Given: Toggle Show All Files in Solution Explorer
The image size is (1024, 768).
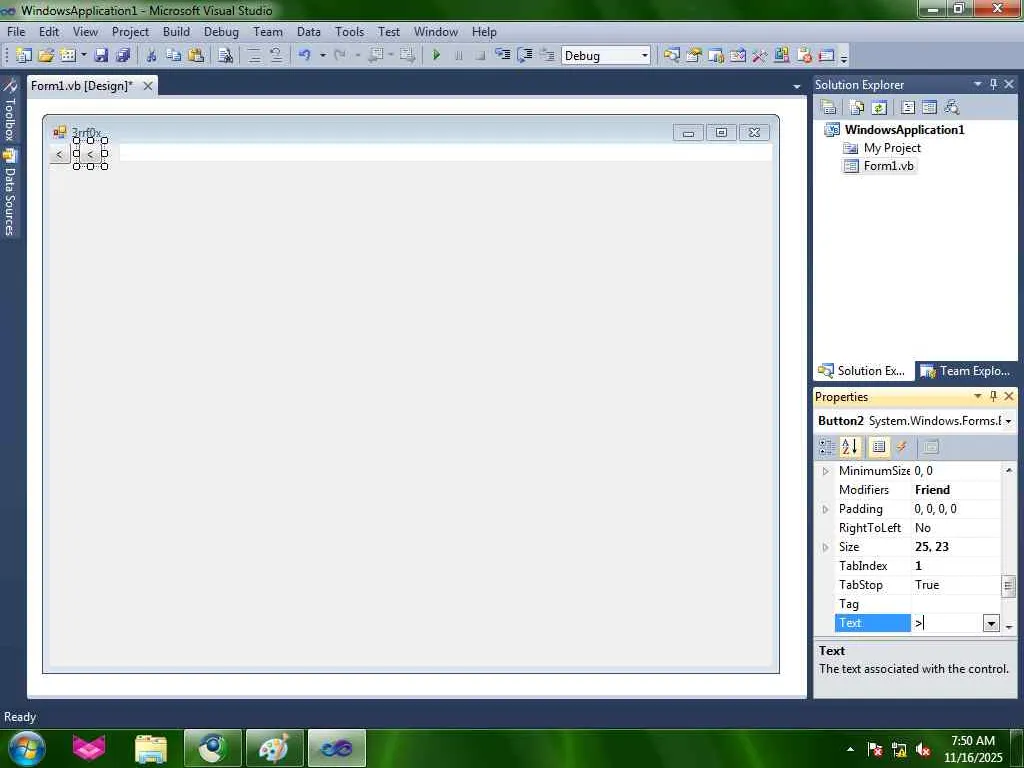Looking at the screenshot, I should 857,107.
